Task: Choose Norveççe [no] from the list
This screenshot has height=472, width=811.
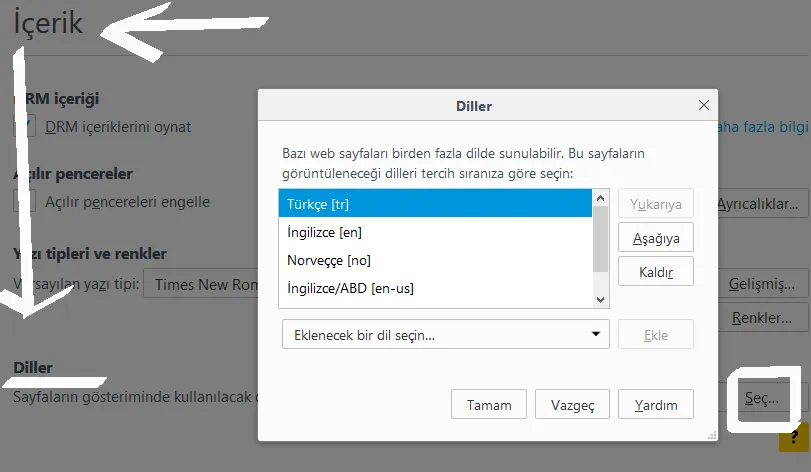Action: 435,260
